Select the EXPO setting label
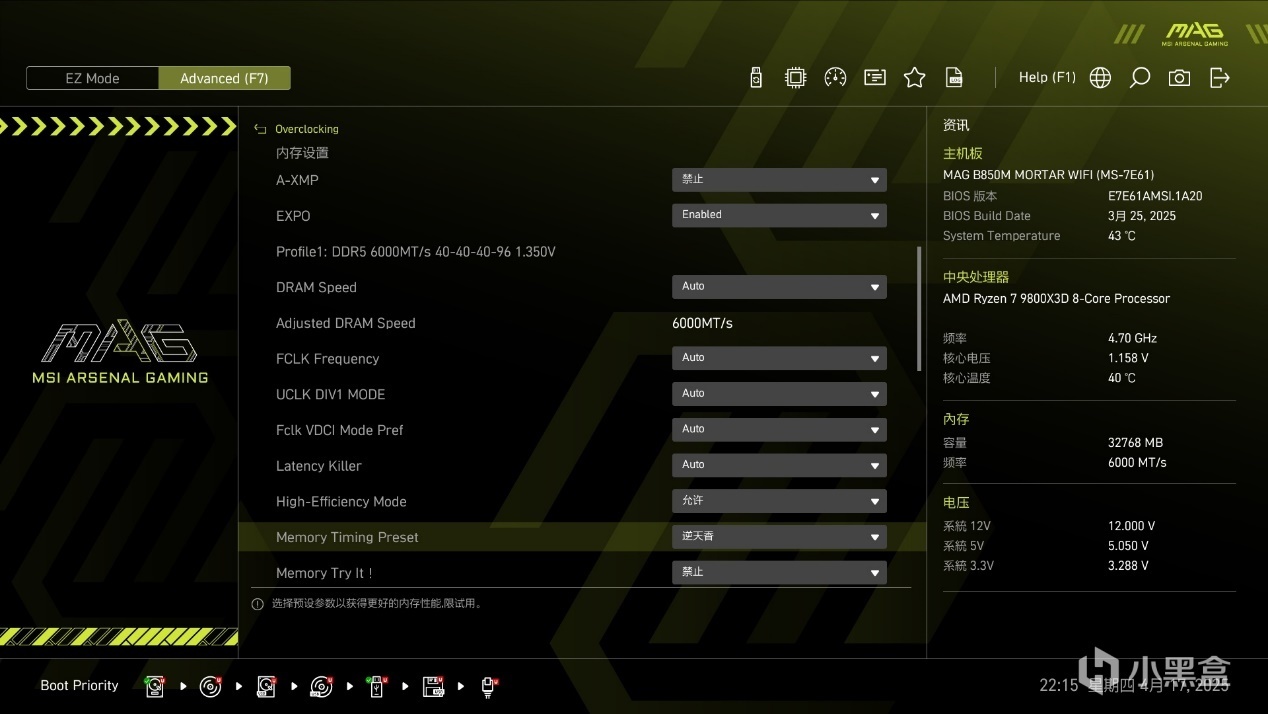 (293, 216)
